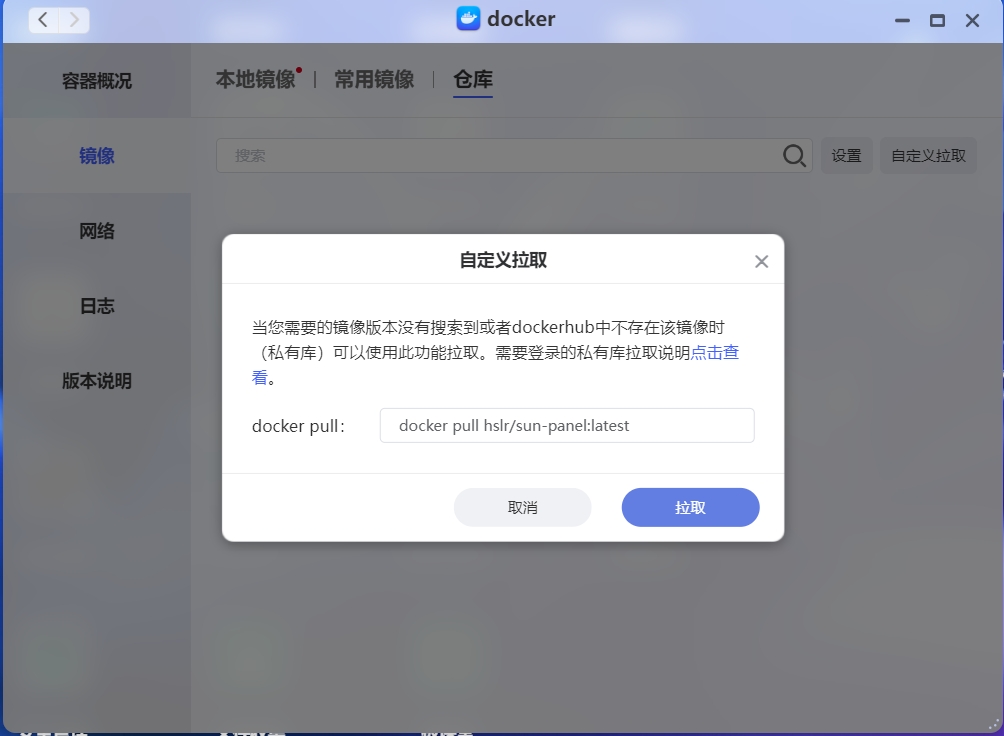1004x736 pixels.
Task: Select 镜像 in the sidebar
Action: 97,156
